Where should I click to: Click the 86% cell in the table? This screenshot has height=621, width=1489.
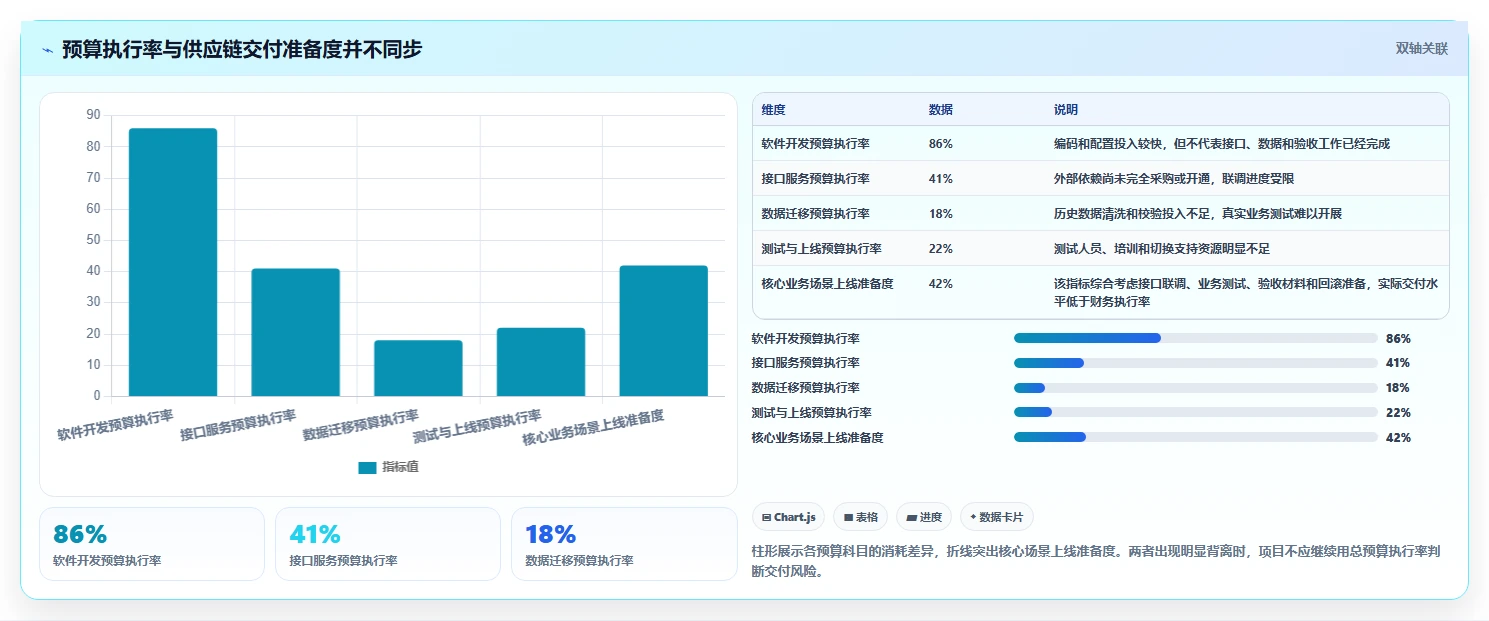pyautogui.click(x=941, y=144)
